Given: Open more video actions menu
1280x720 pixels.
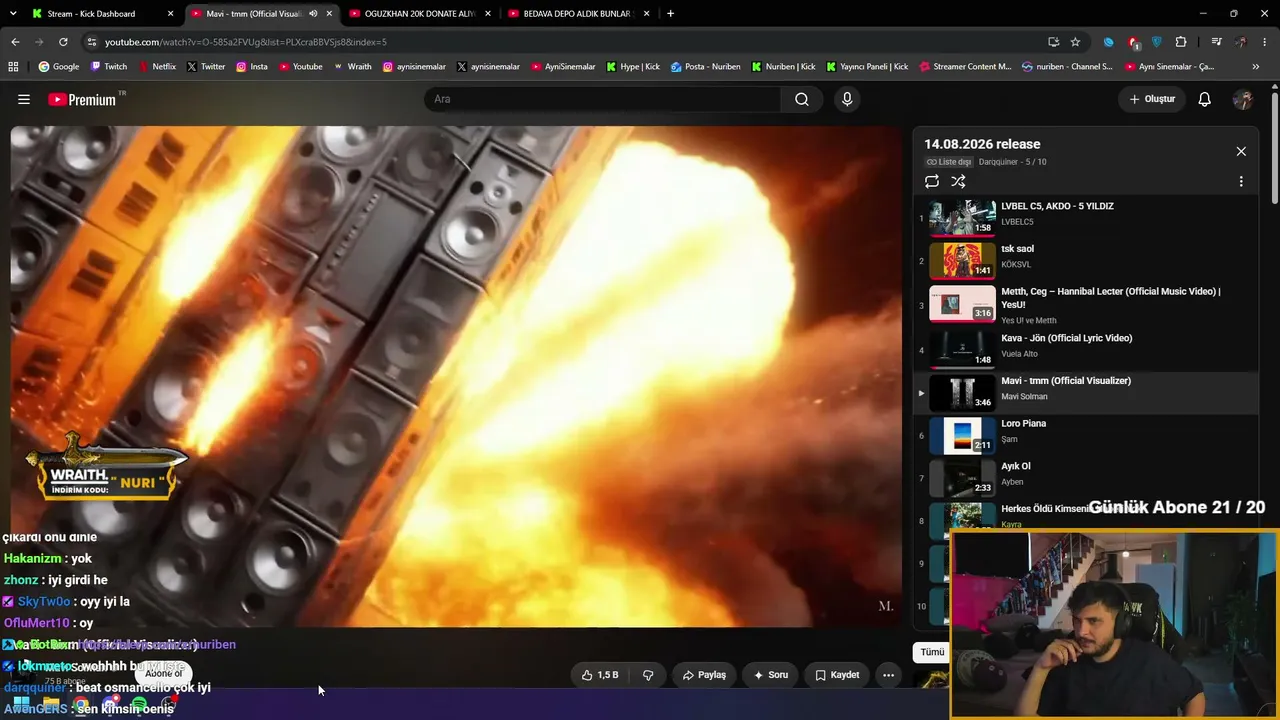Looking at the screenshot, I should click(x=888, y=675).
